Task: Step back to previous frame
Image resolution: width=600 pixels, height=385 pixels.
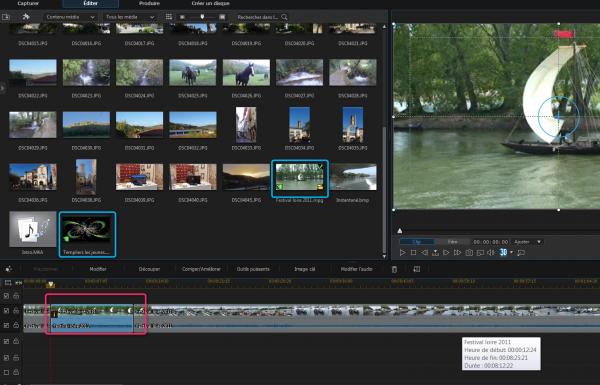Action: click(424, 253)
